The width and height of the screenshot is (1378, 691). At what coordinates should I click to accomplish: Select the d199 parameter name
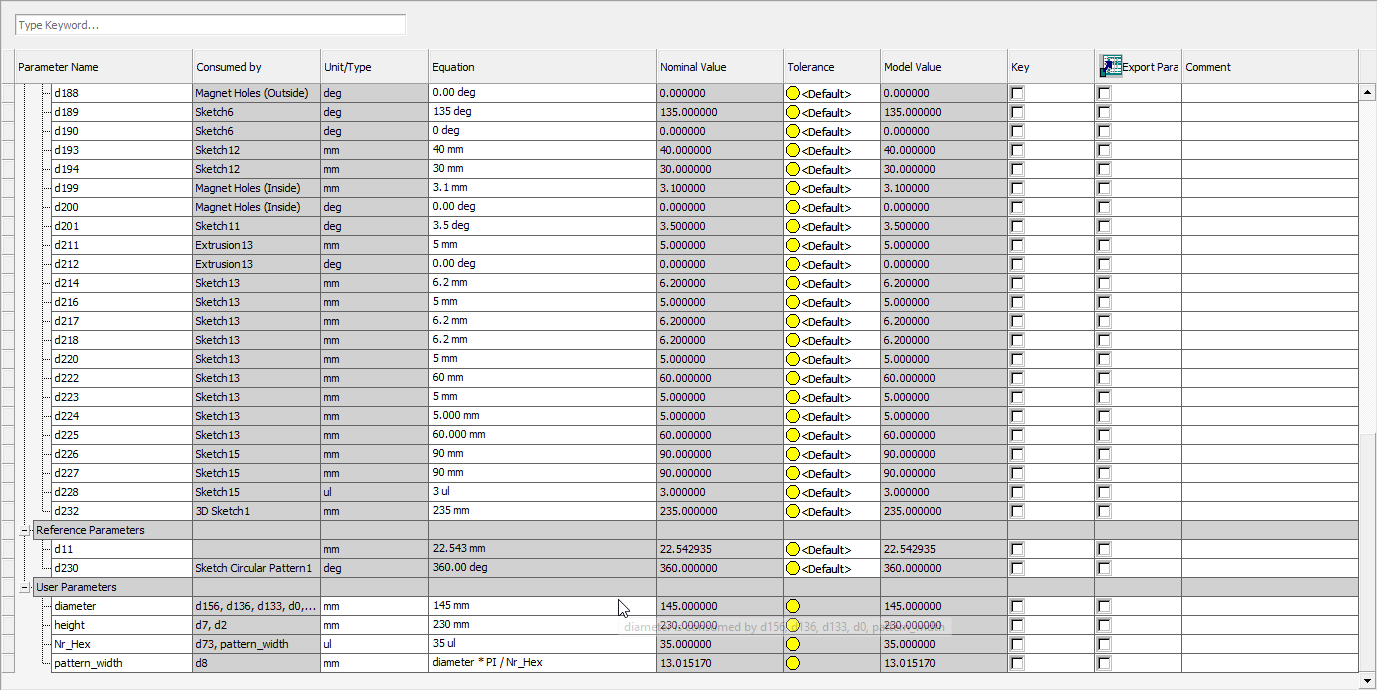(67, 188)
